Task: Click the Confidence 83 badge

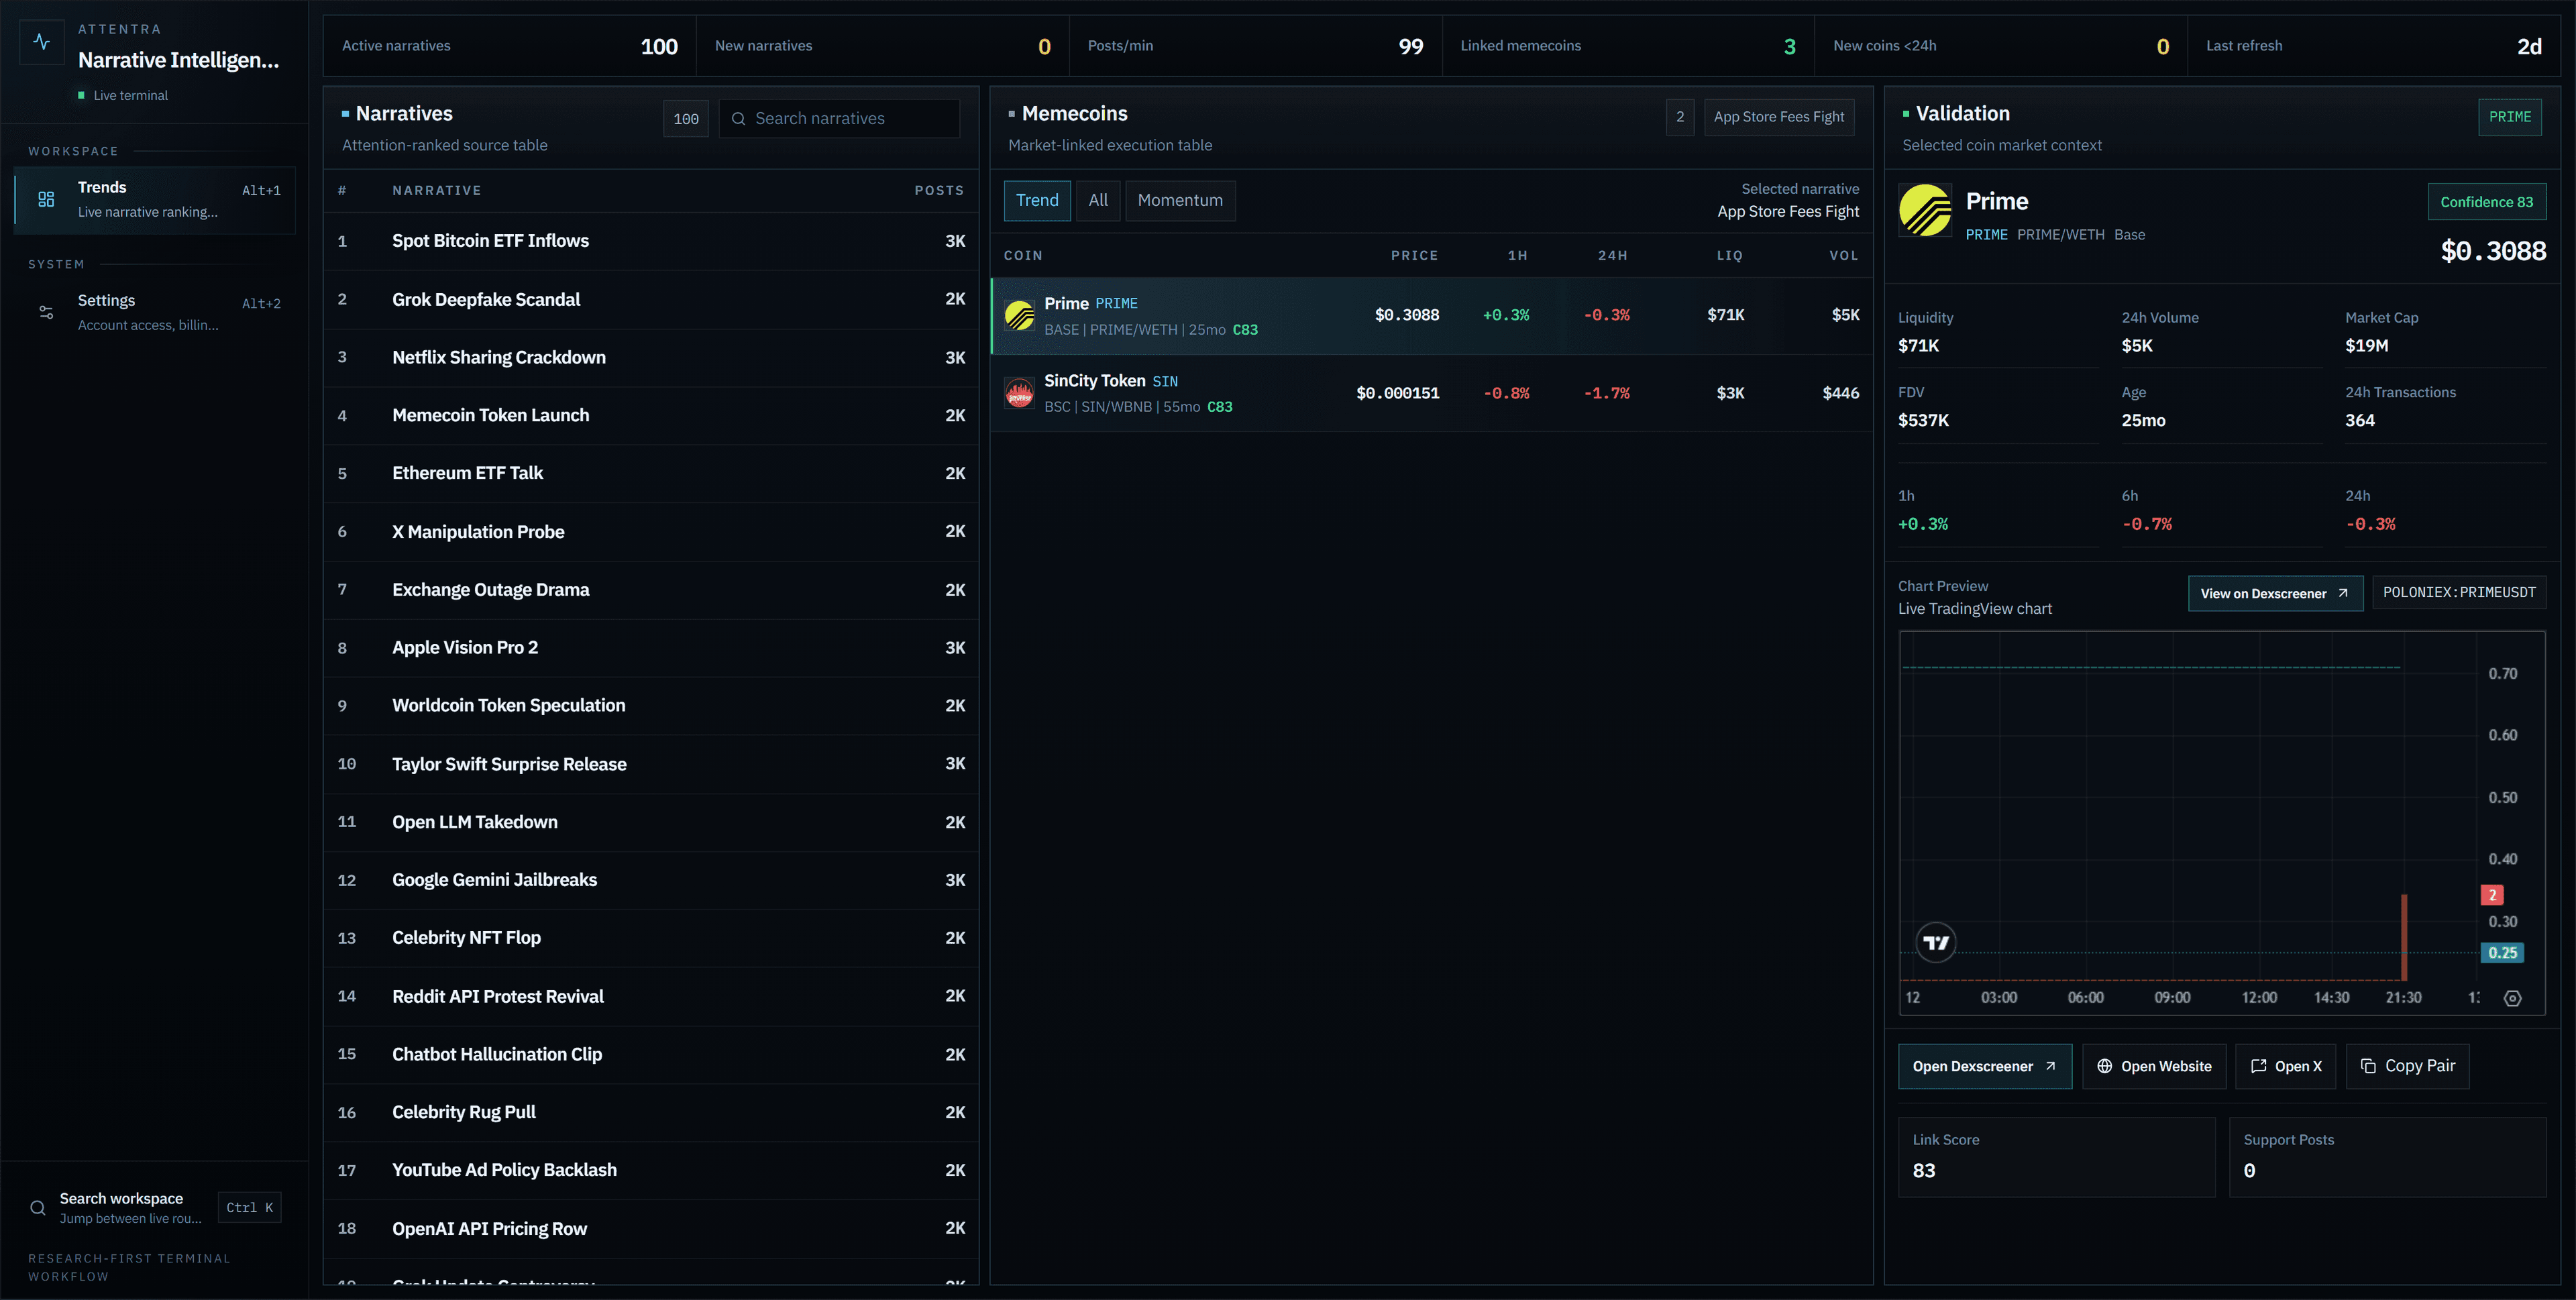Action: 2486,202
